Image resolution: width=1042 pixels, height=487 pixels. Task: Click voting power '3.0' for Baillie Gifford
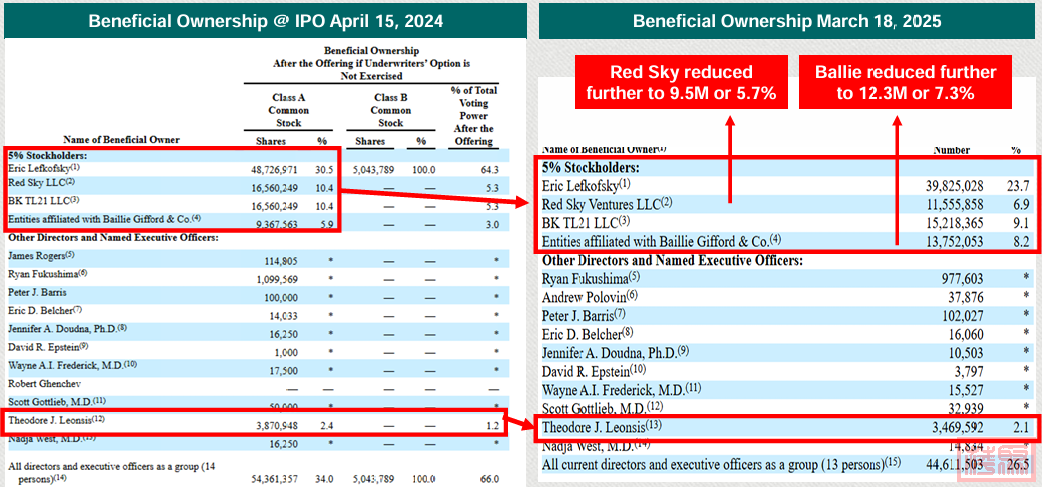tap(491, 226)
